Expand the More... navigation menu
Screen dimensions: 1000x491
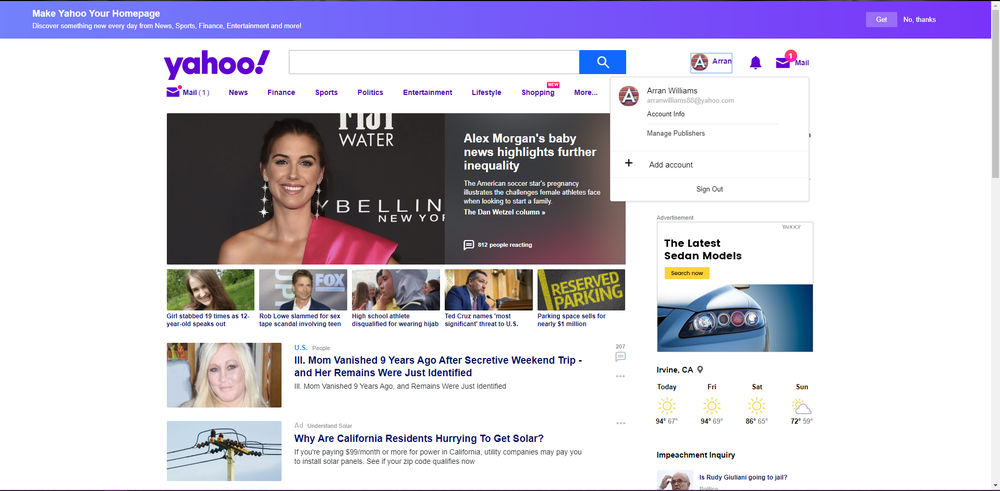[x=585, y=92]
